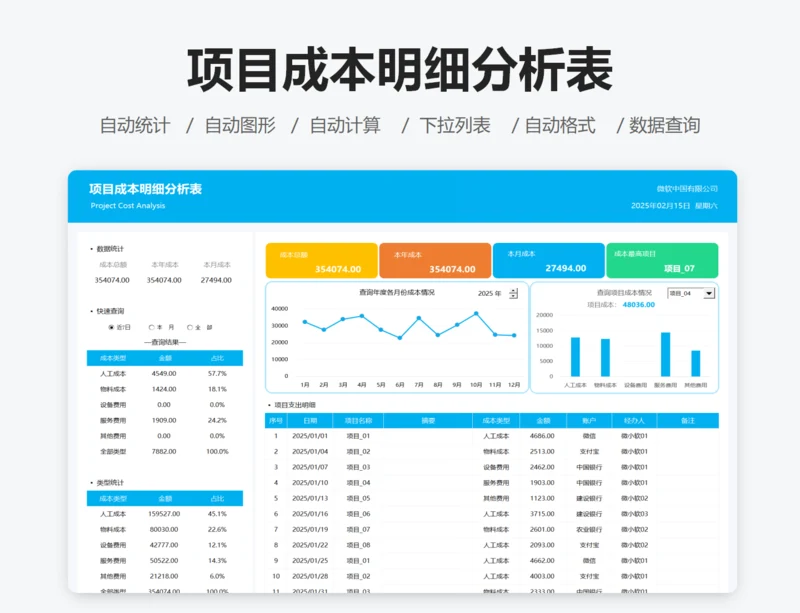Viewport: 800px width, 613px height.
Task: Click the 人工成本 bar in the project chart
Action: (x=575, y=357)
